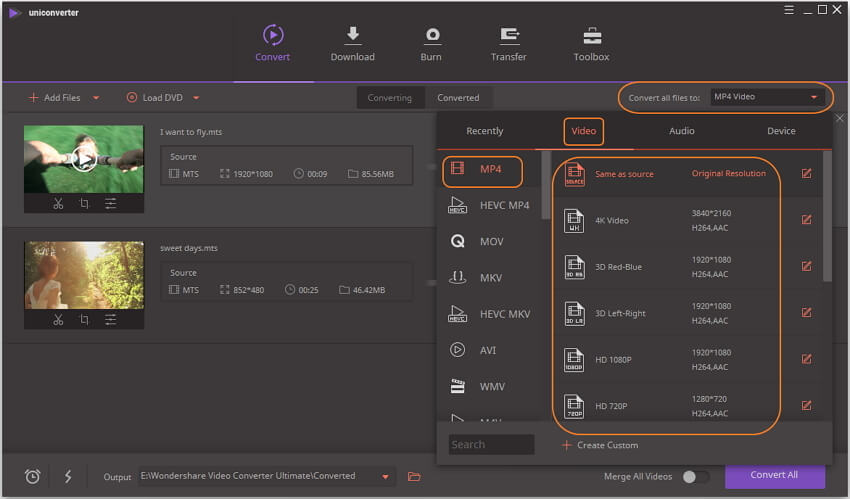The image size is (850, 499).
Task: Edit the 4K Video preset settings
Action: [807, 219]
